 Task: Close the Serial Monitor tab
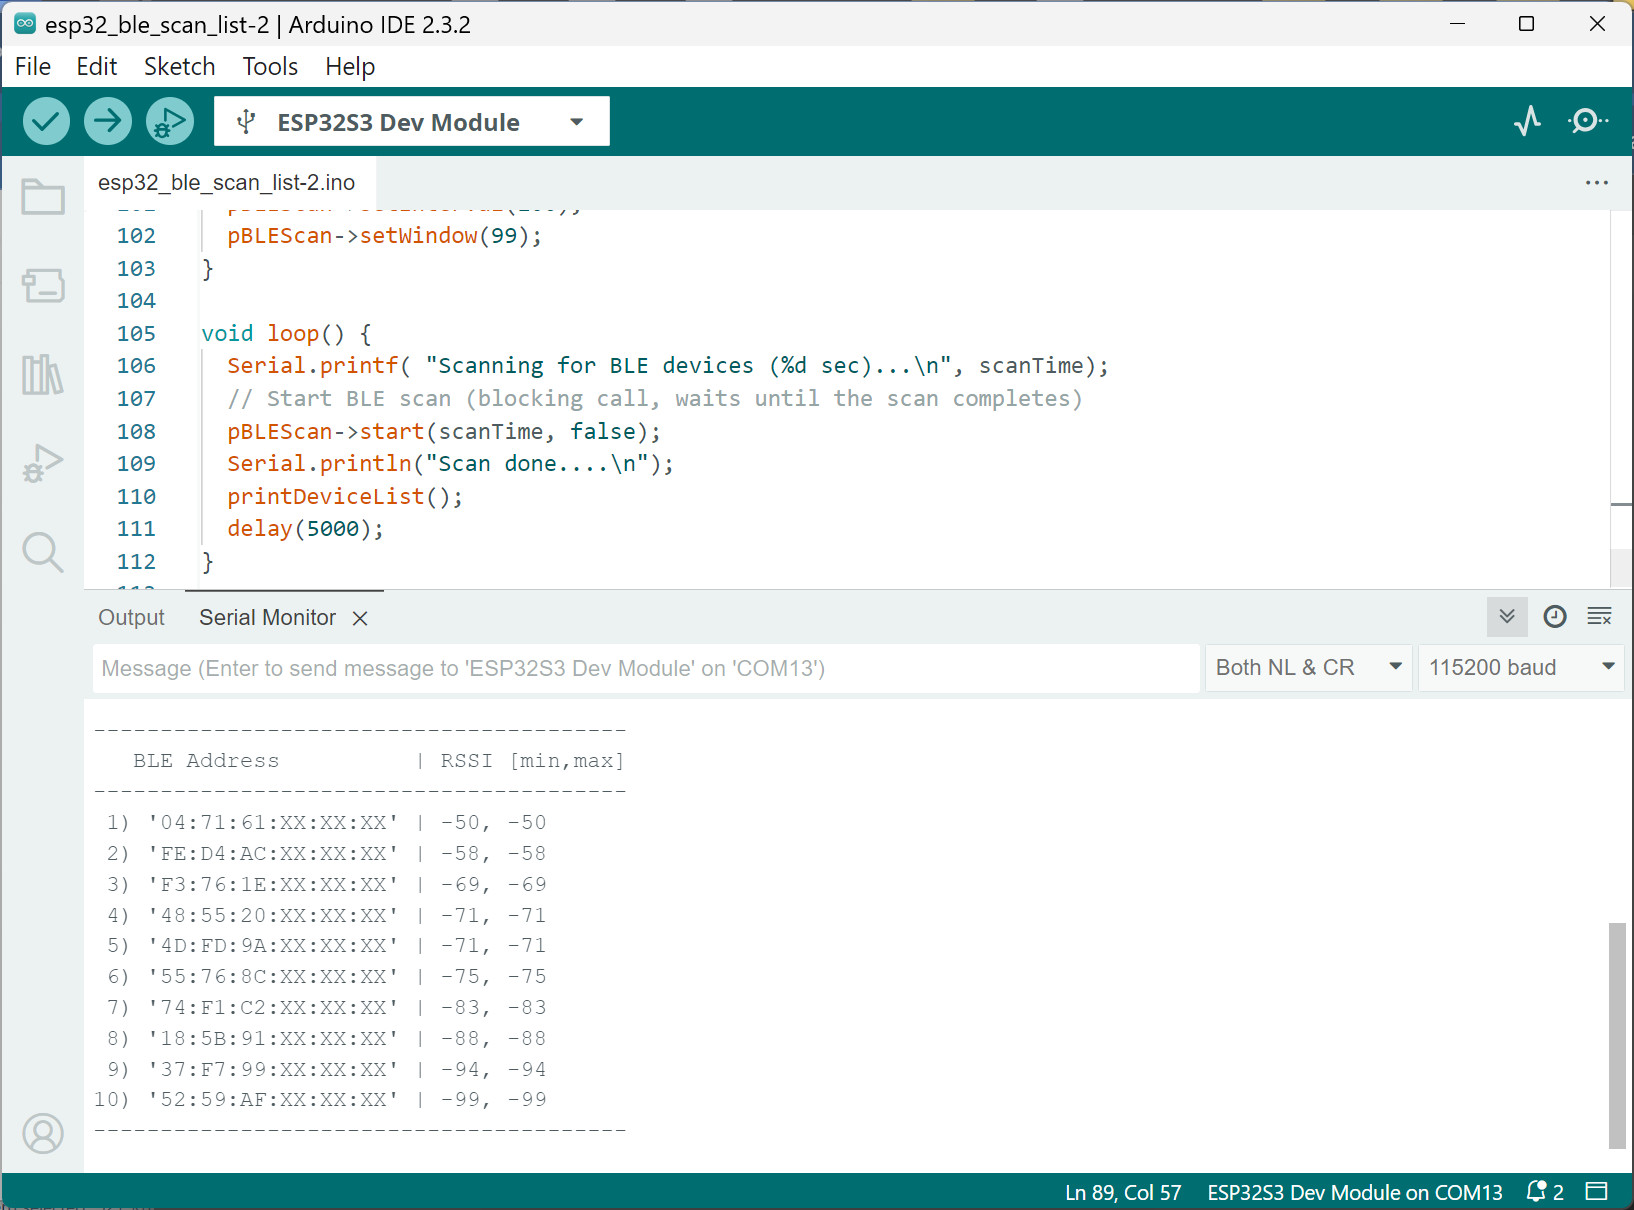(360, 619)
